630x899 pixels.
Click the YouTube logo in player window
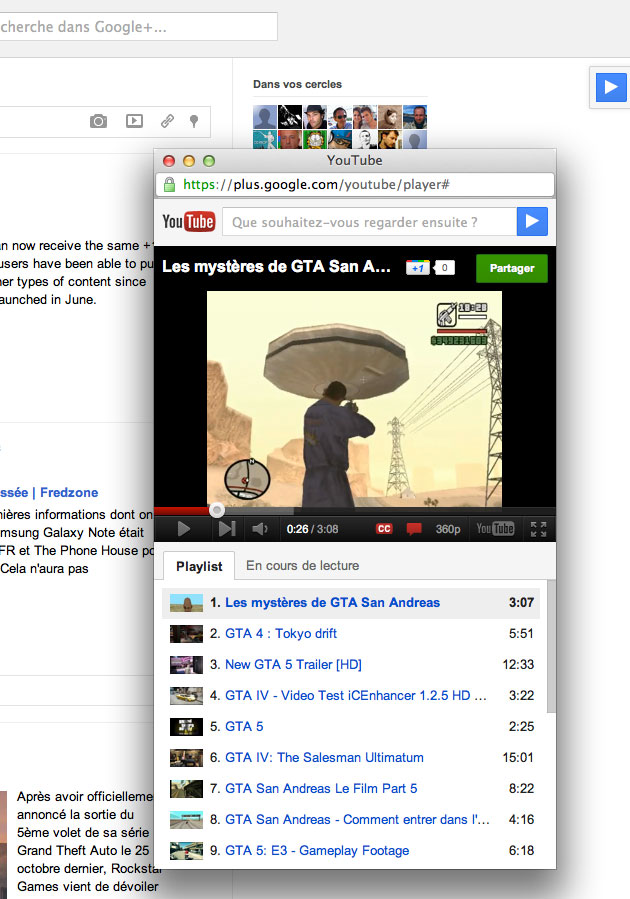pos(189,222)
